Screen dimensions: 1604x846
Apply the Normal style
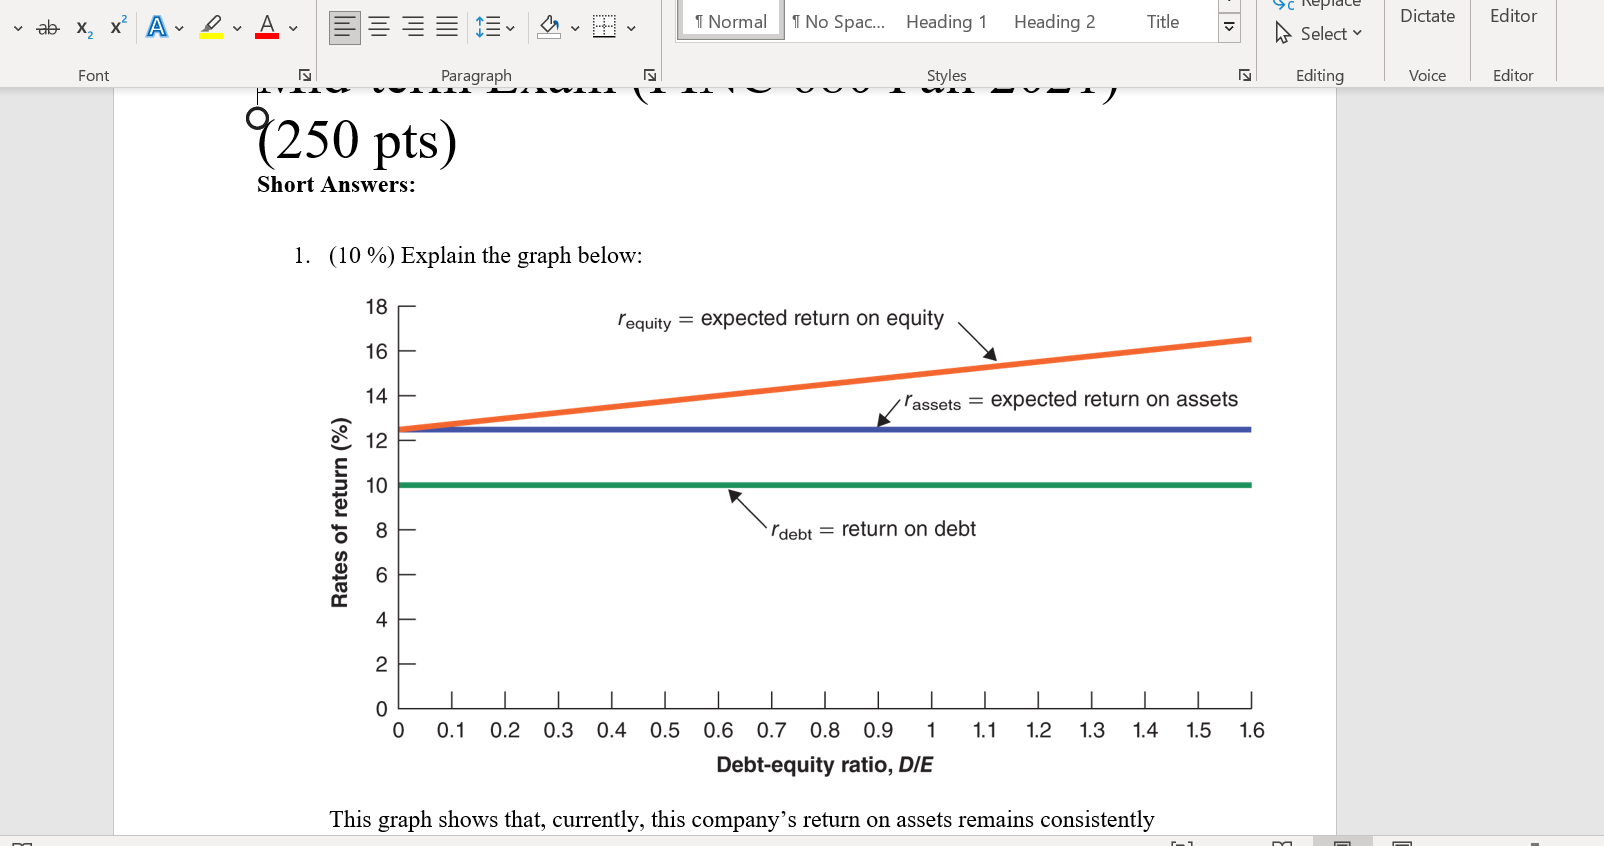pos(730,21)
